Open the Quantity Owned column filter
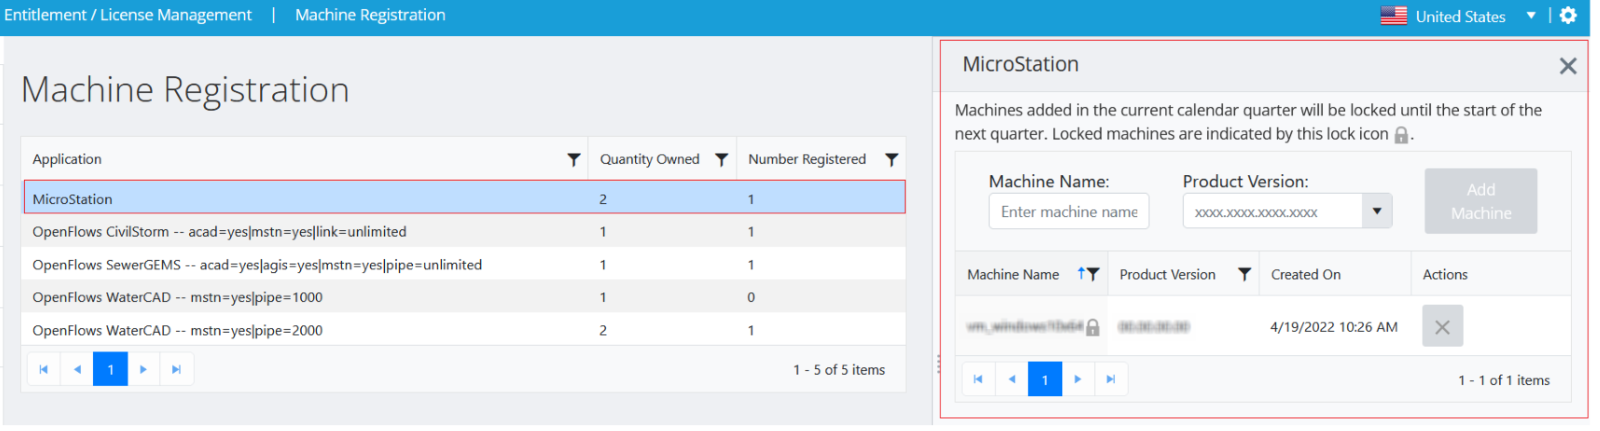Image resolution: width=1600 pixels, height=431 pixels. pyautogui.click(x=721, y=160)
